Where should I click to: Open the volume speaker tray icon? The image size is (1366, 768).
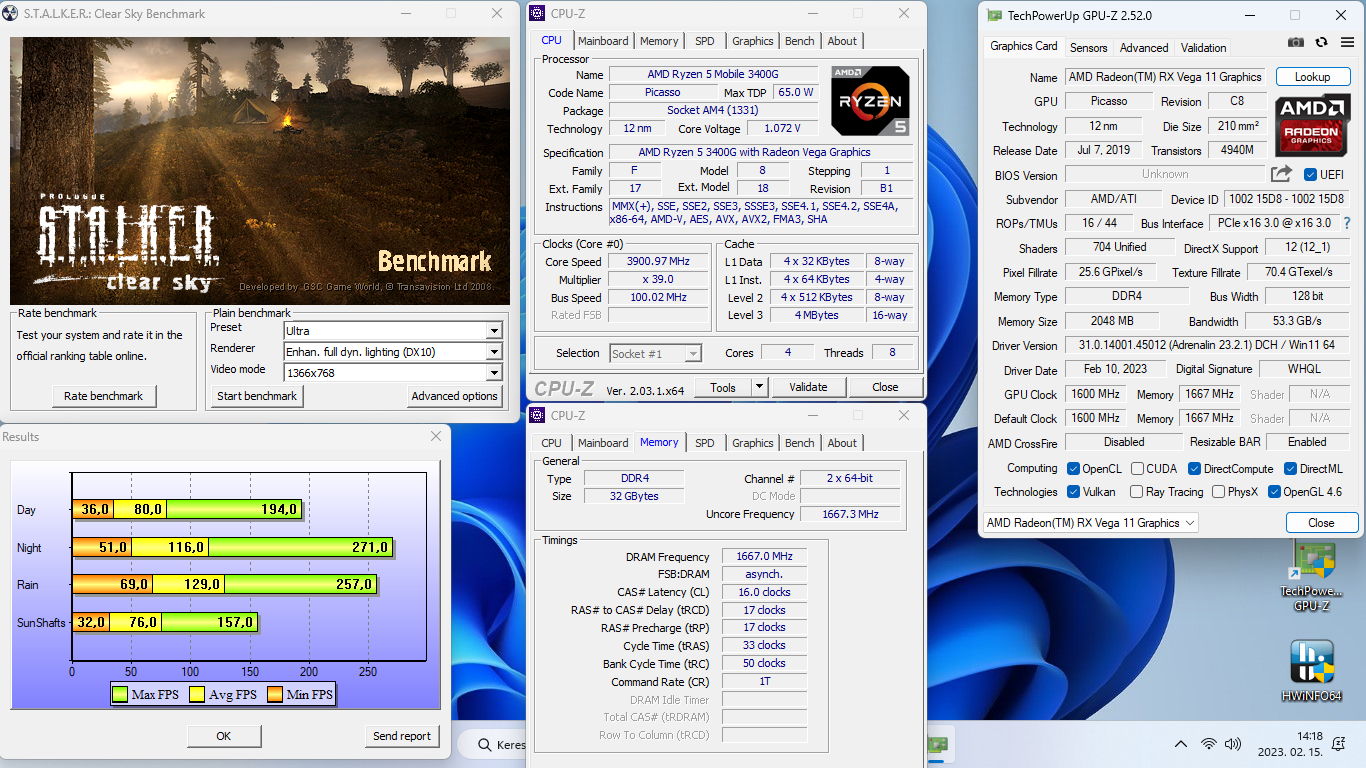pos(1233,744)
